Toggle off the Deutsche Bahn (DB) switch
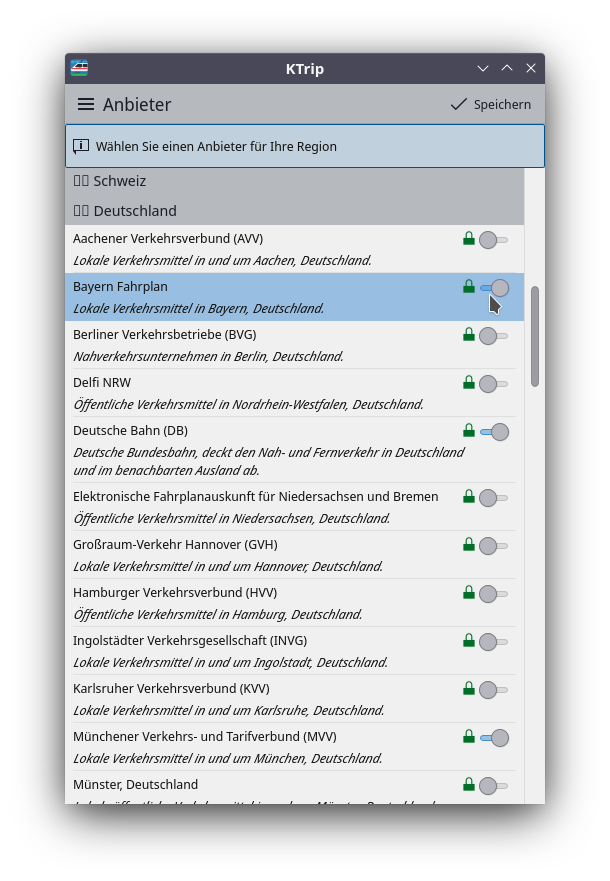 click(x=494, y=432)
